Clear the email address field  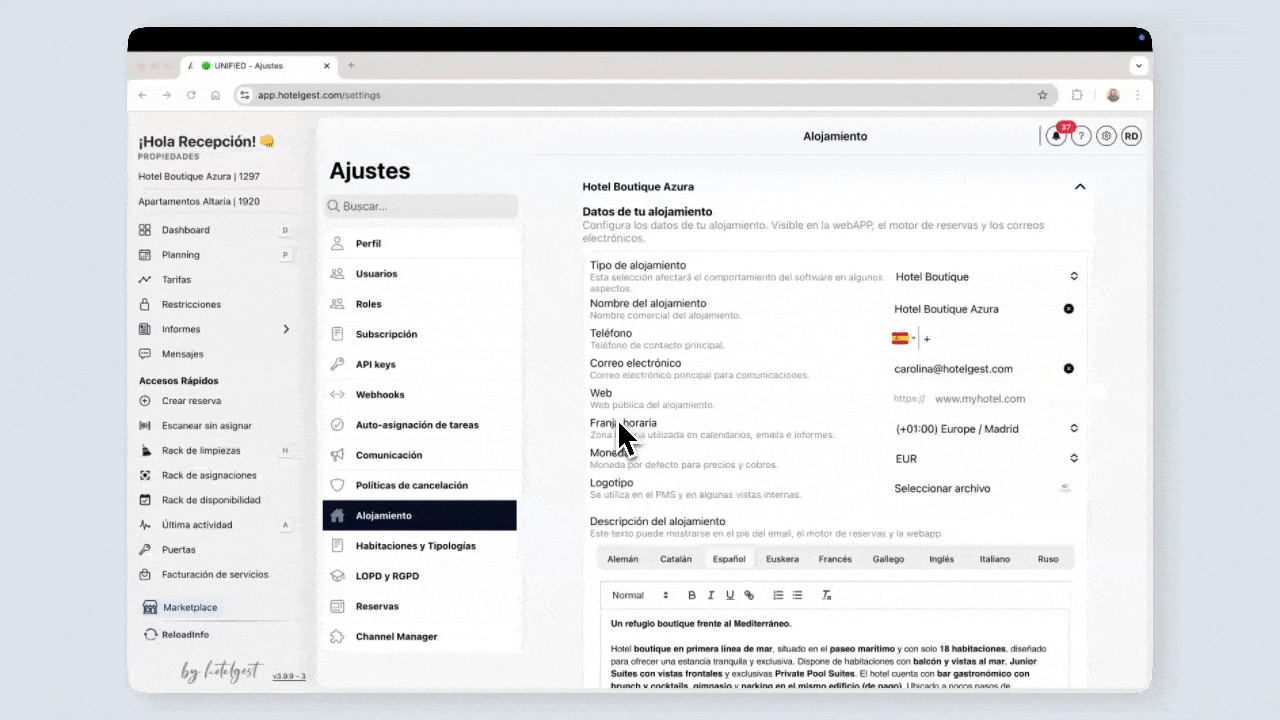pyautogui.click(x=1068, y=369)
